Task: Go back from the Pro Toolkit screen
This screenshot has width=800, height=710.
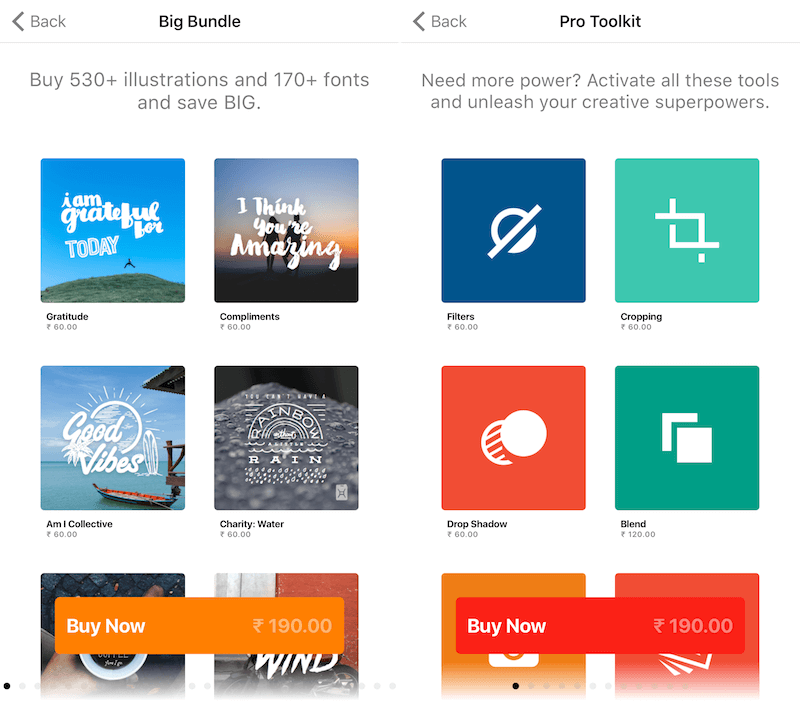Action: 439,21
